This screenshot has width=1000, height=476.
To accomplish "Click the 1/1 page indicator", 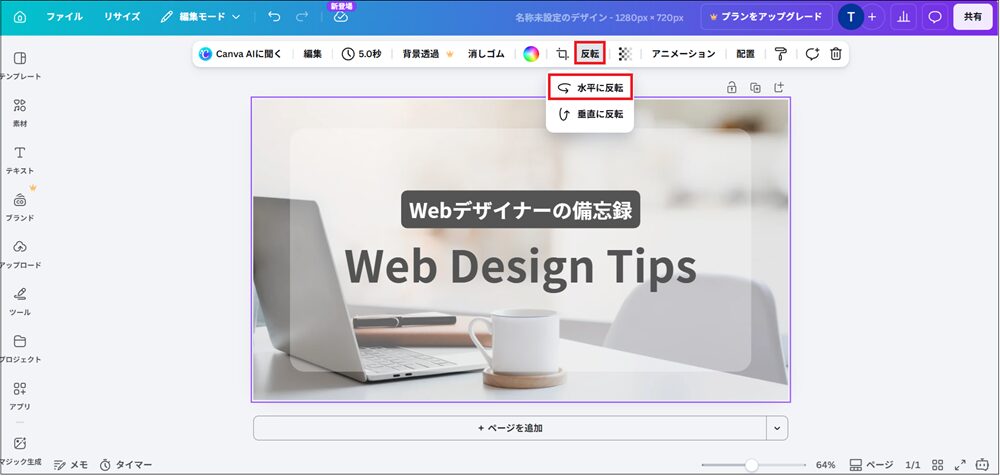I will (x=913, y=465).
